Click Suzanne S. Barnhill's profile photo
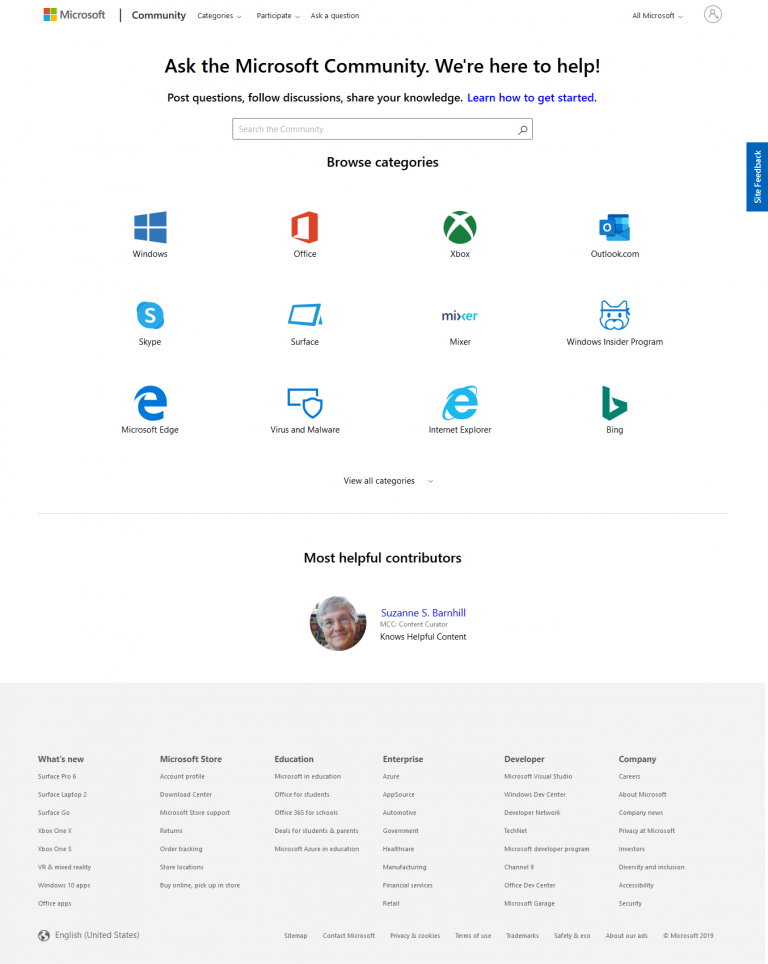Viewport: 768px width, 964px height. [338, 623]
